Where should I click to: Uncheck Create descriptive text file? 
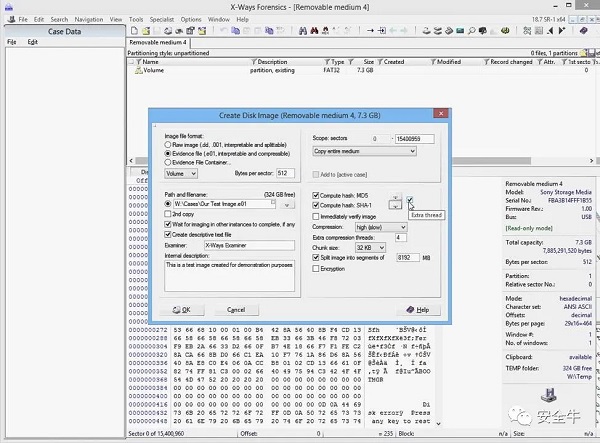tap(168, 235)
